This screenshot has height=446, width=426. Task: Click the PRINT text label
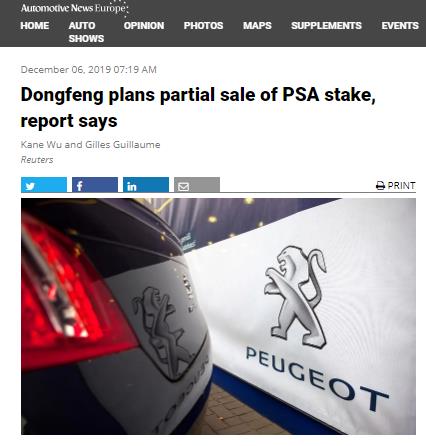401,186
